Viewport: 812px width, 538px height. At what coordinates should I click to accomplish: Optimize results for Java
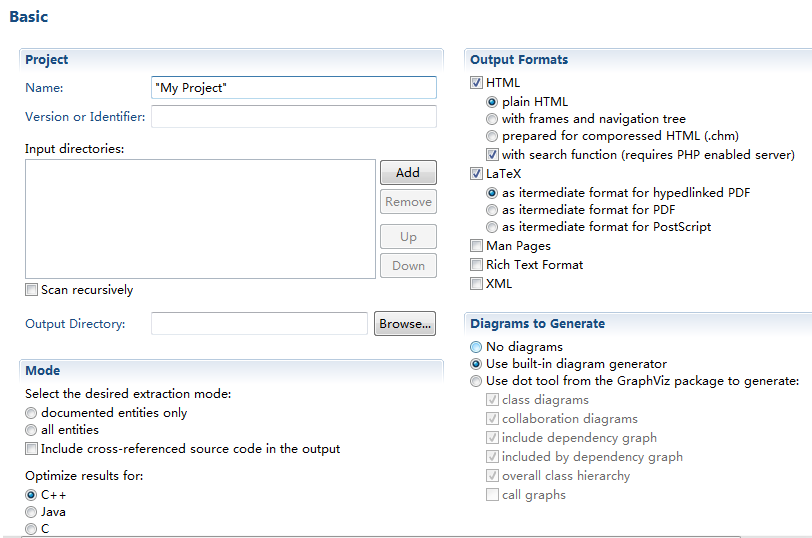coord(31,512)
